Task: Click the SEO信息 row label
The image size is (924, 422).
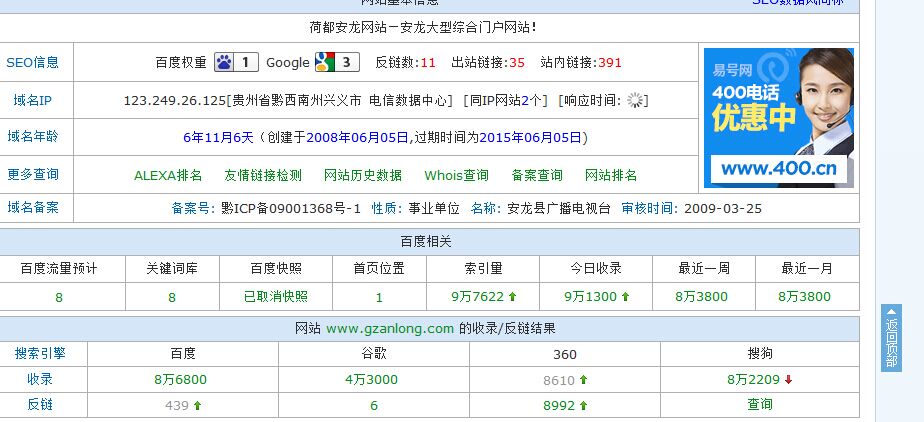Action: (x=32, y=62)
